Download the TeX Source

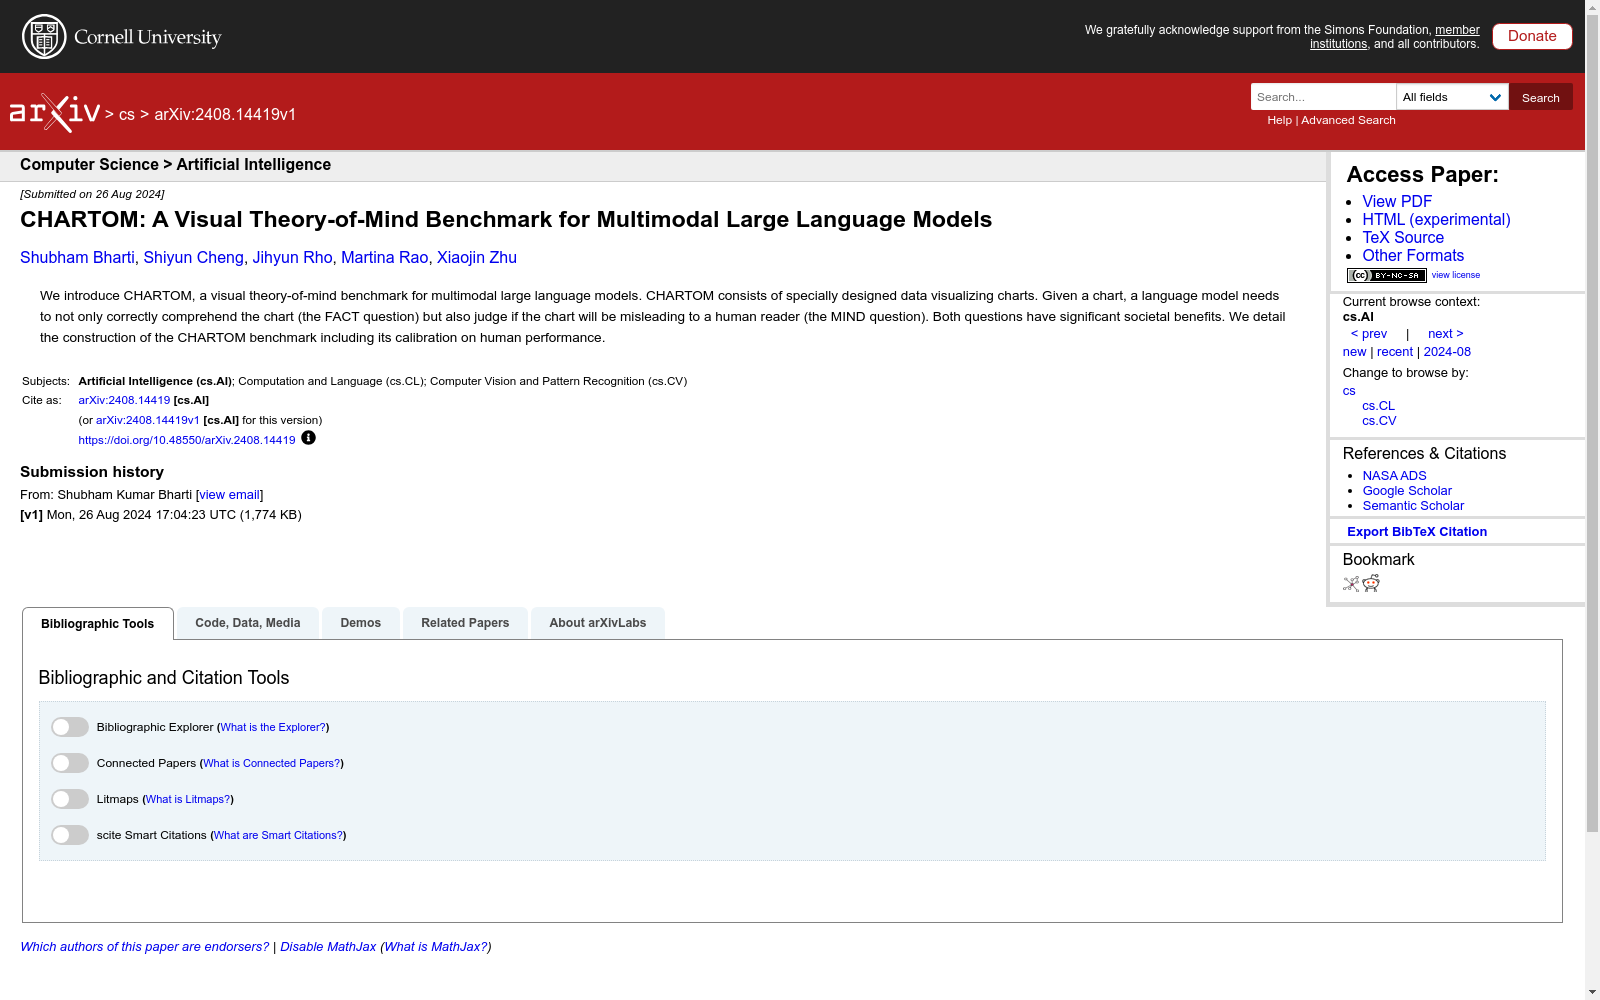pyautogui.click(x=1403, y=238)
